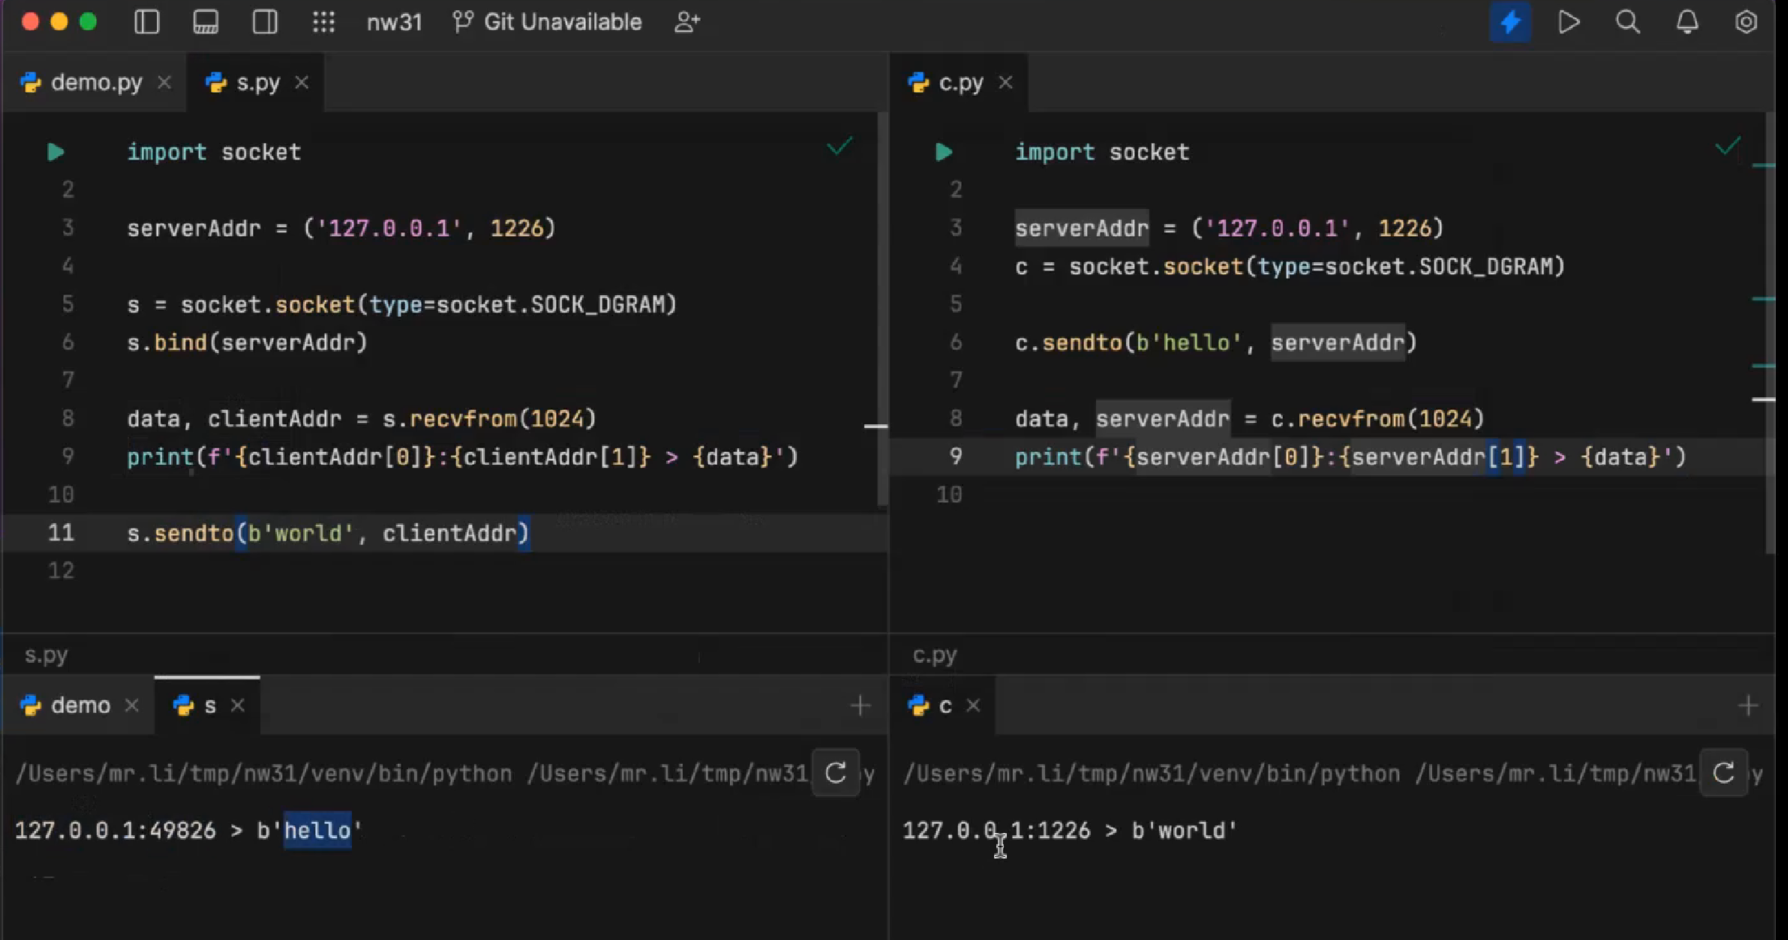This screenshot has height=940, width=1788.
Task: Click the lightning bolt icon in toolbar
Action: [1510, 22]
